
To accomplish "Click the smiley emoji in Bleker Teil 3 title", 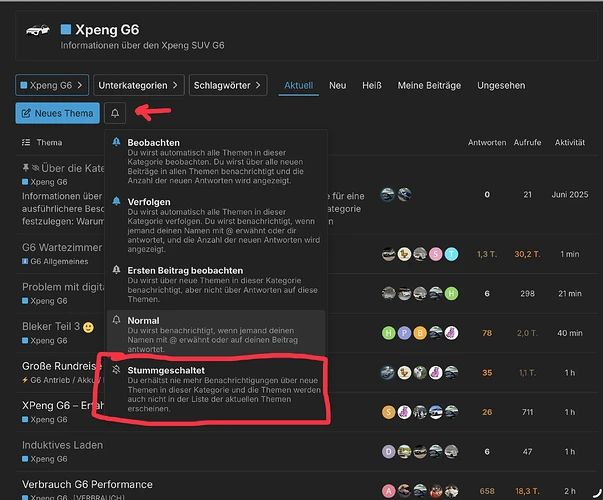I will 88,327.
